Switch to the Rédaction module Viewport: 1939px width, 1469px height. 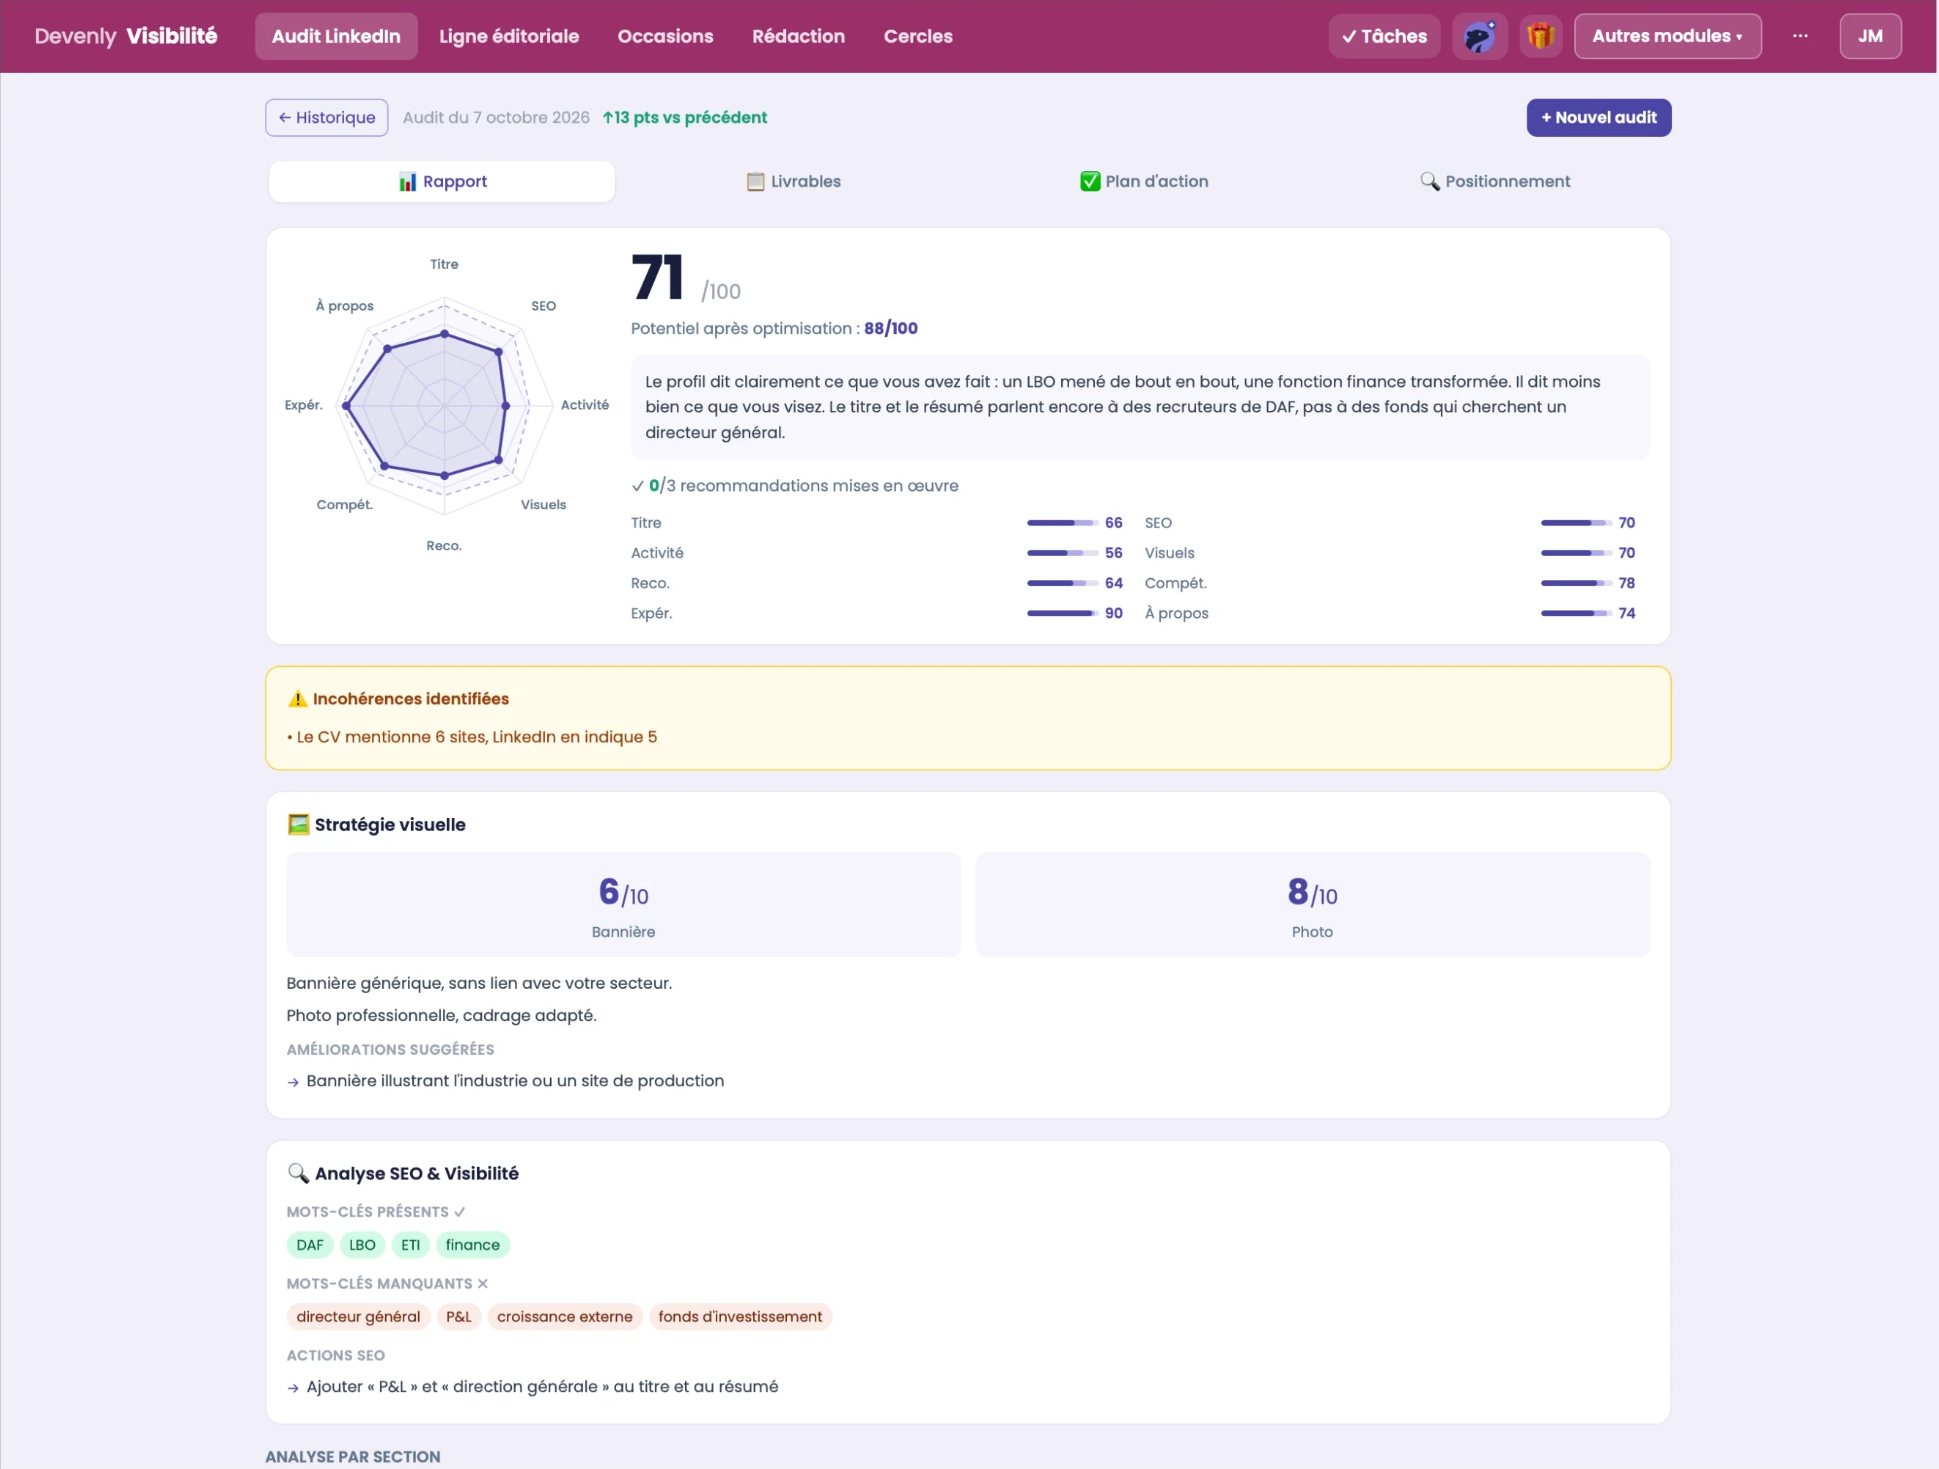pyautogui.click(x=798, y=37)
